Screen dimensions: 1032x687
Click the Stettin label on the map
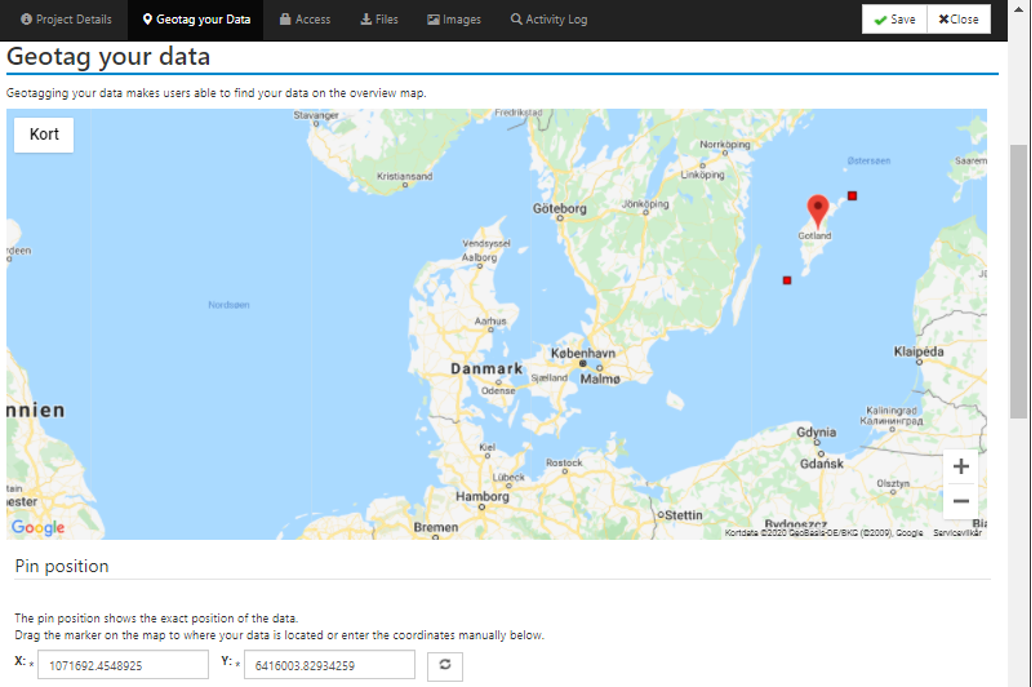pyautogui.click(x=683, y=515)
